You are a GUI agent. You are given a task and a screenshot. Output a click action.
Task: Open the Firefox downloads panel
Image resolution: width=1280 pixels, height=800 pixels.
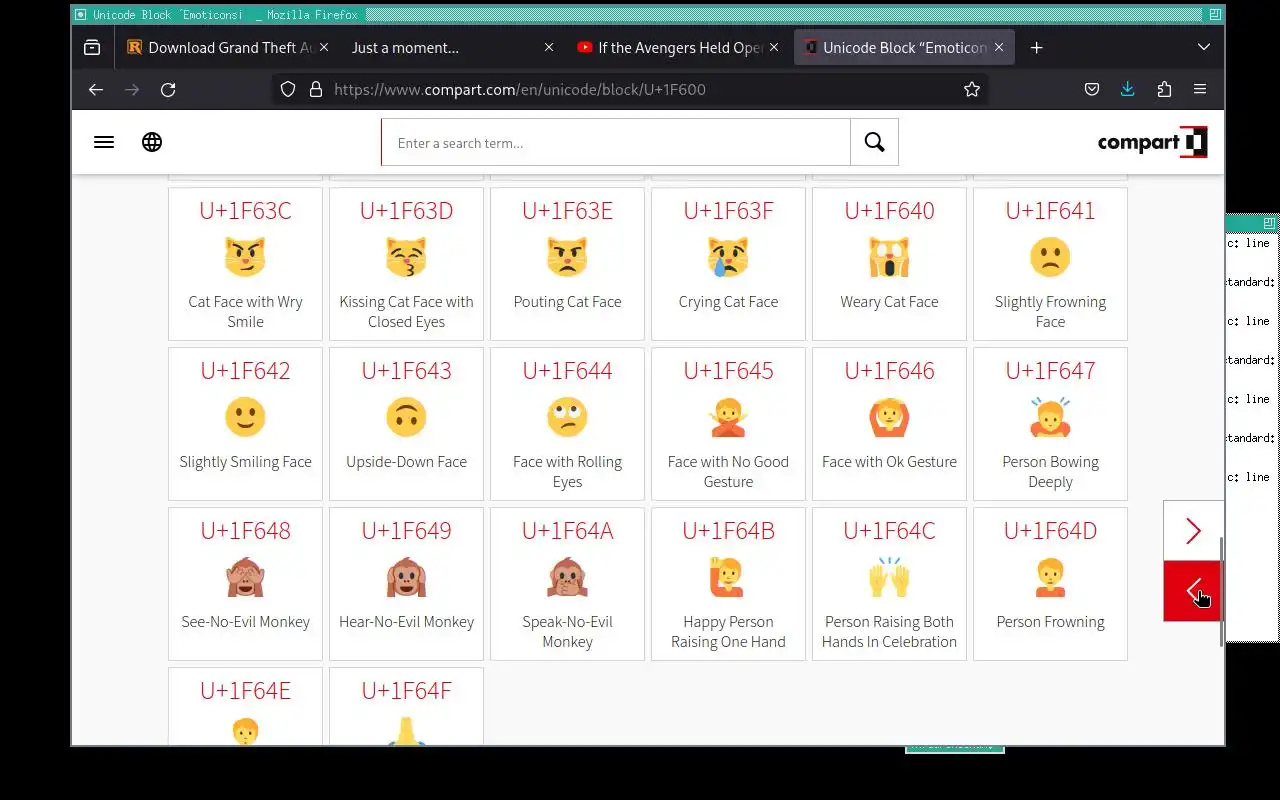(x=1128, y=89)
